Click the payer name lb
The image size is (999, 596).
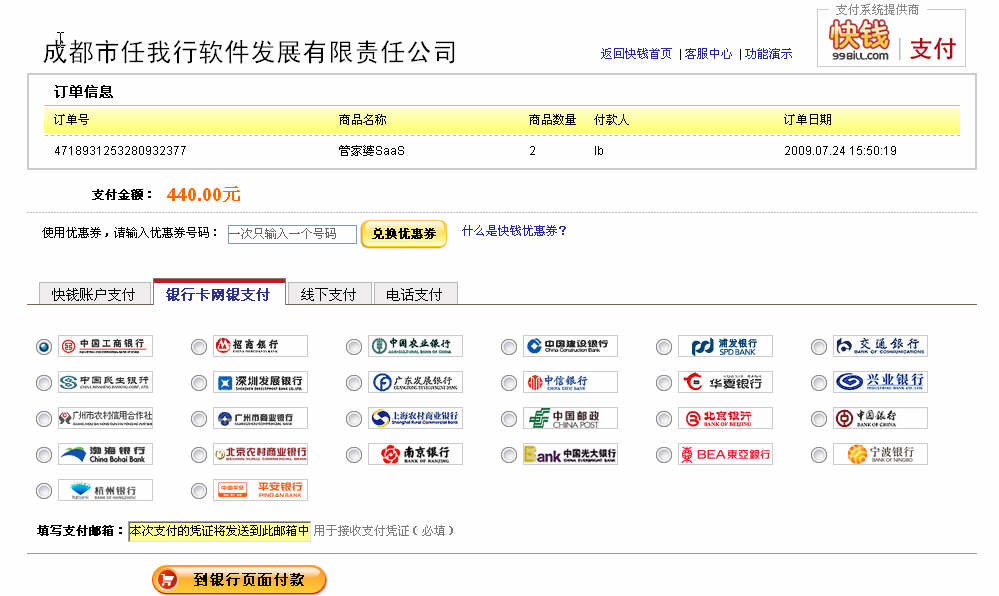tap(599, 151)
